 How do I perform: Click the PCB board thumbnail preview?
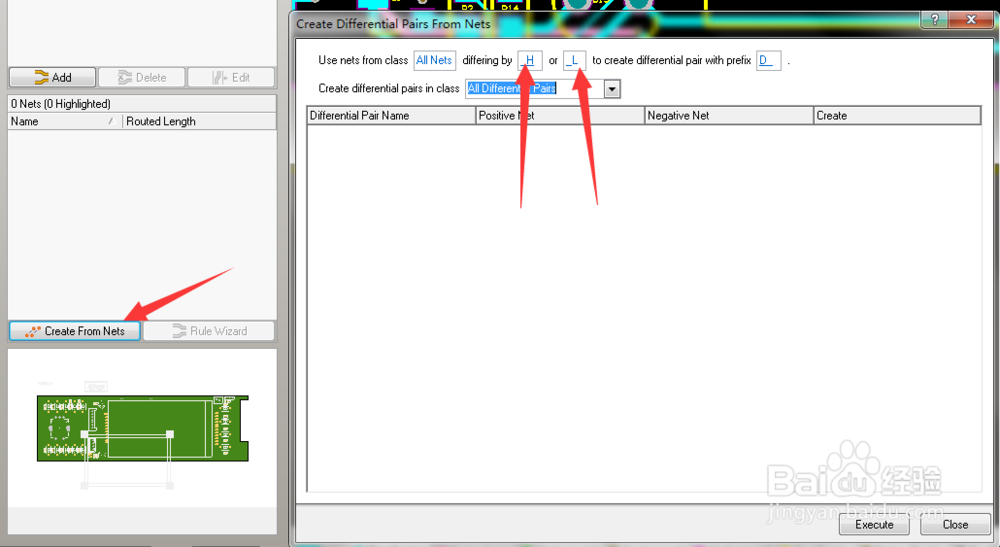[142, 428]
